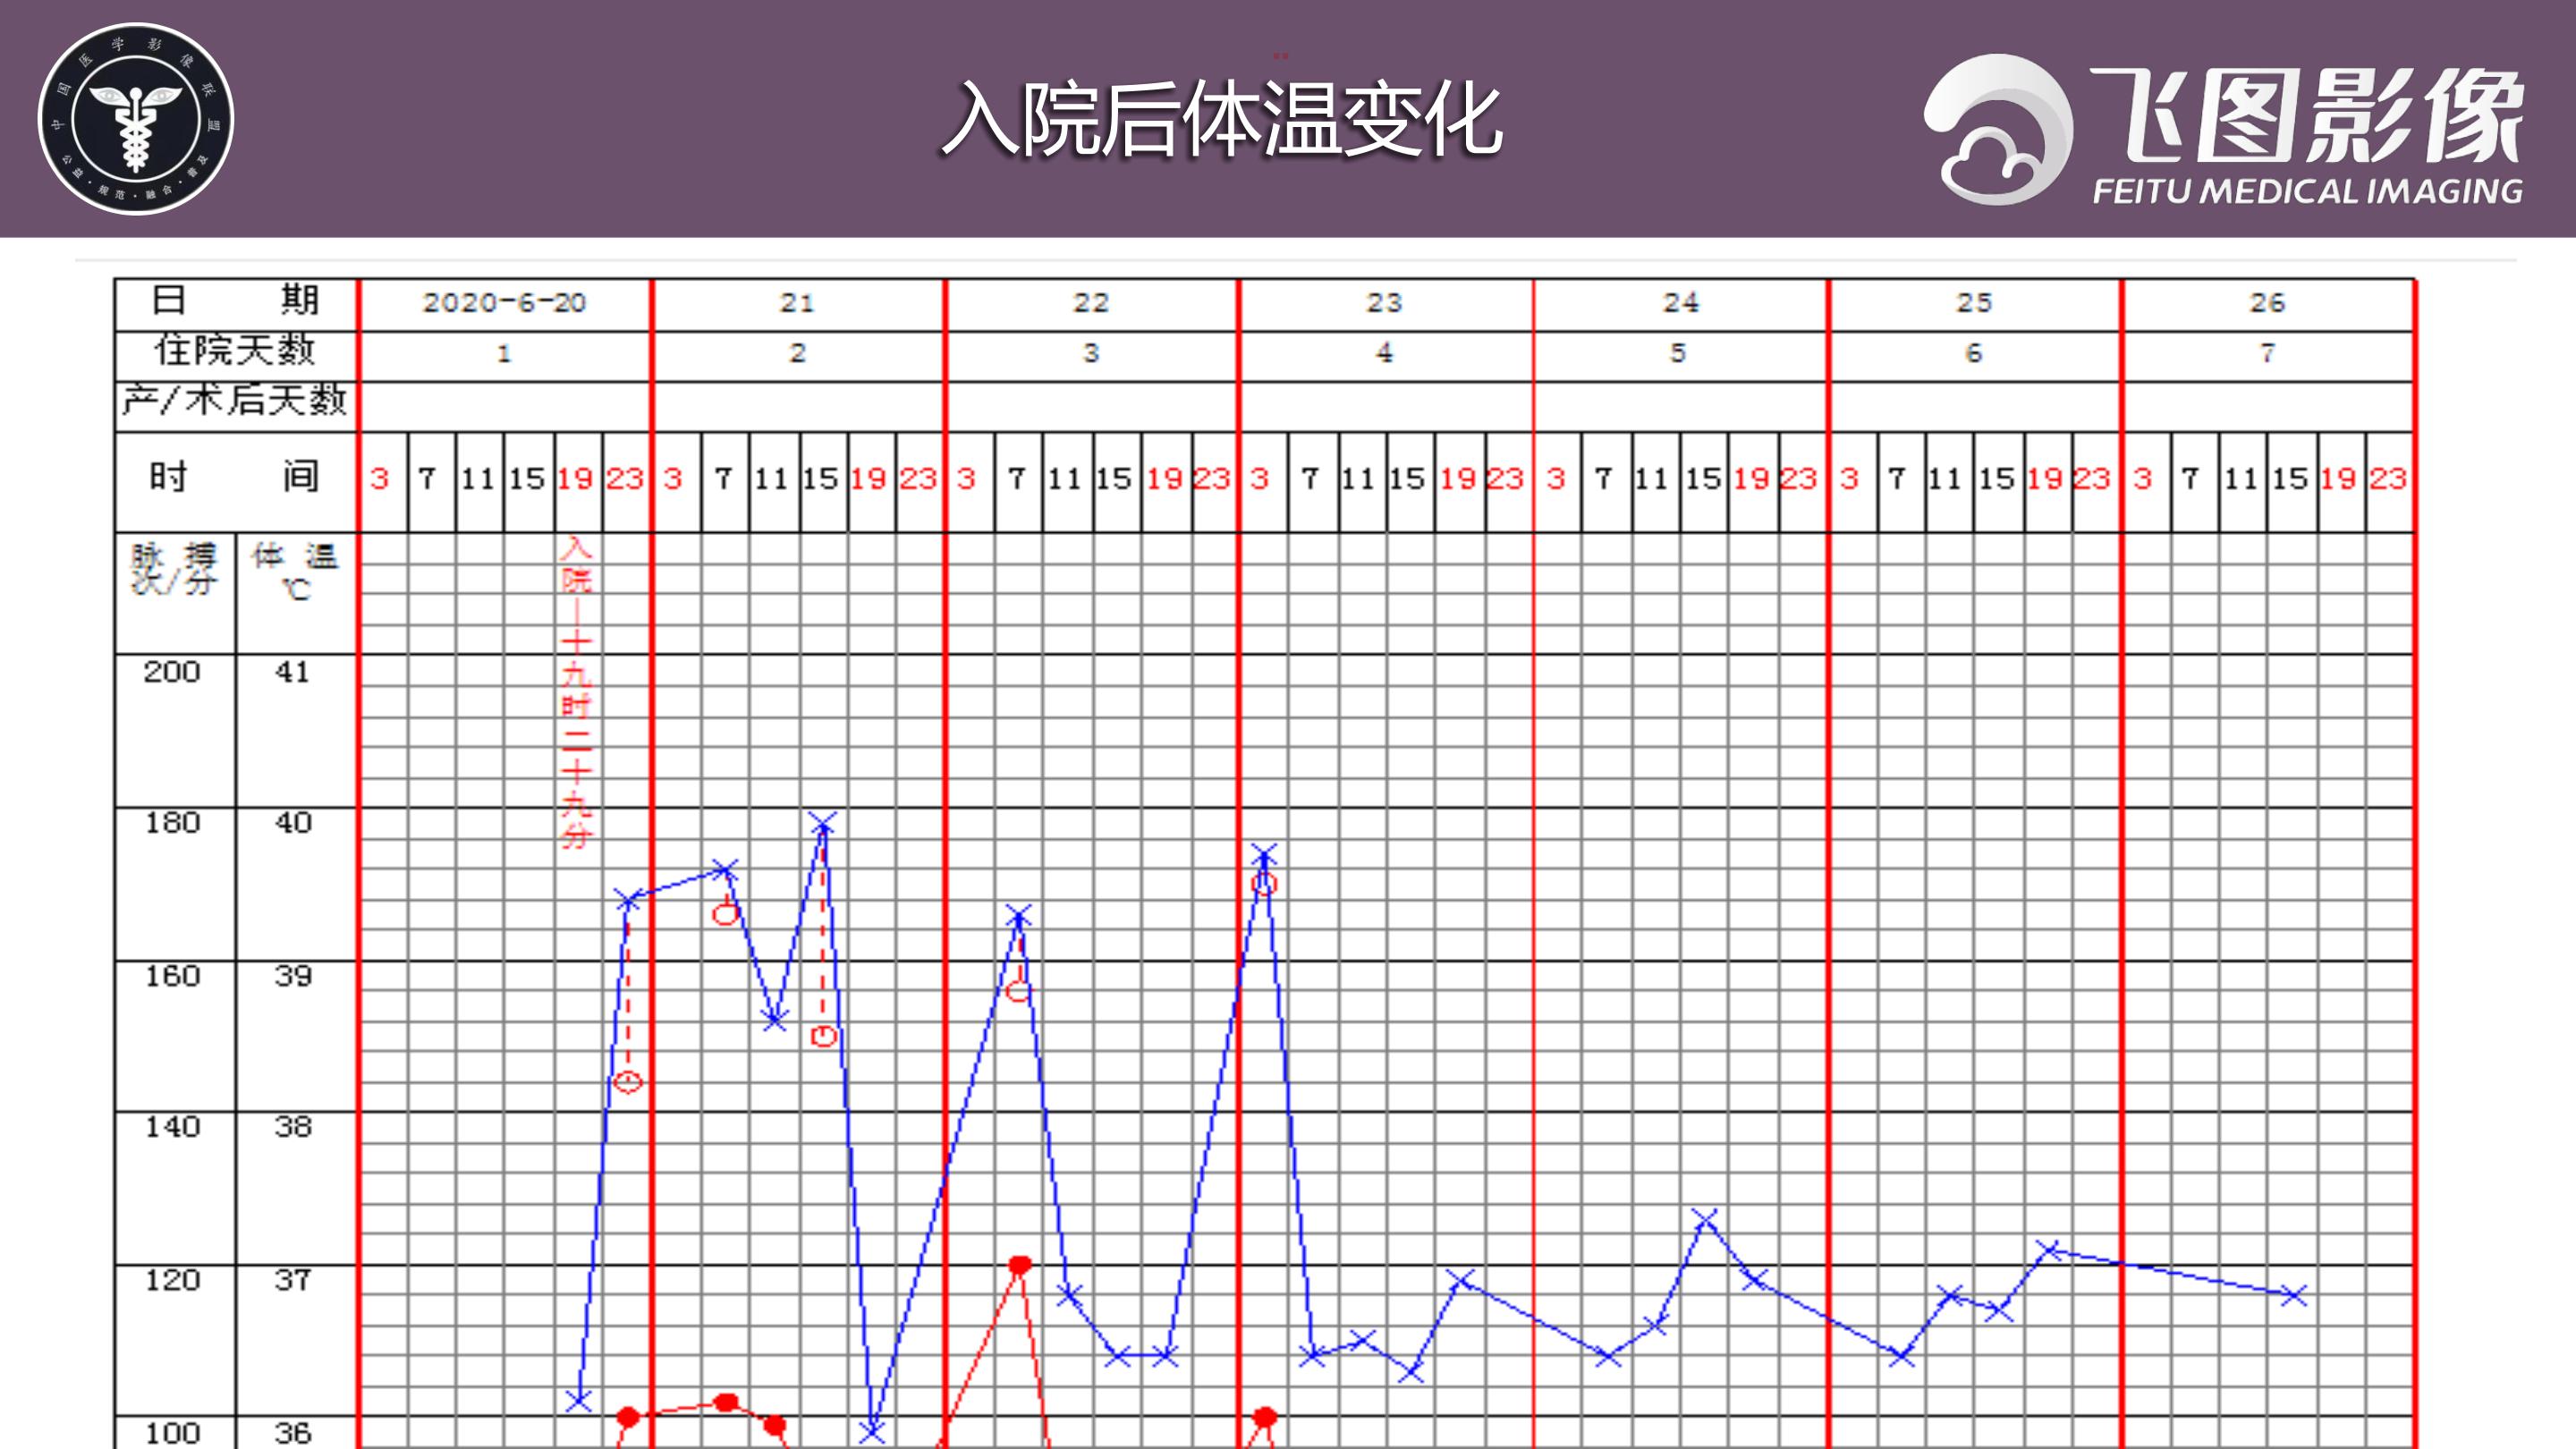The width and height of the screenshot is (2576, 1449).
Task: Click the red vertical admission note 入院—十九时二十九分
Action: [576, 693]
